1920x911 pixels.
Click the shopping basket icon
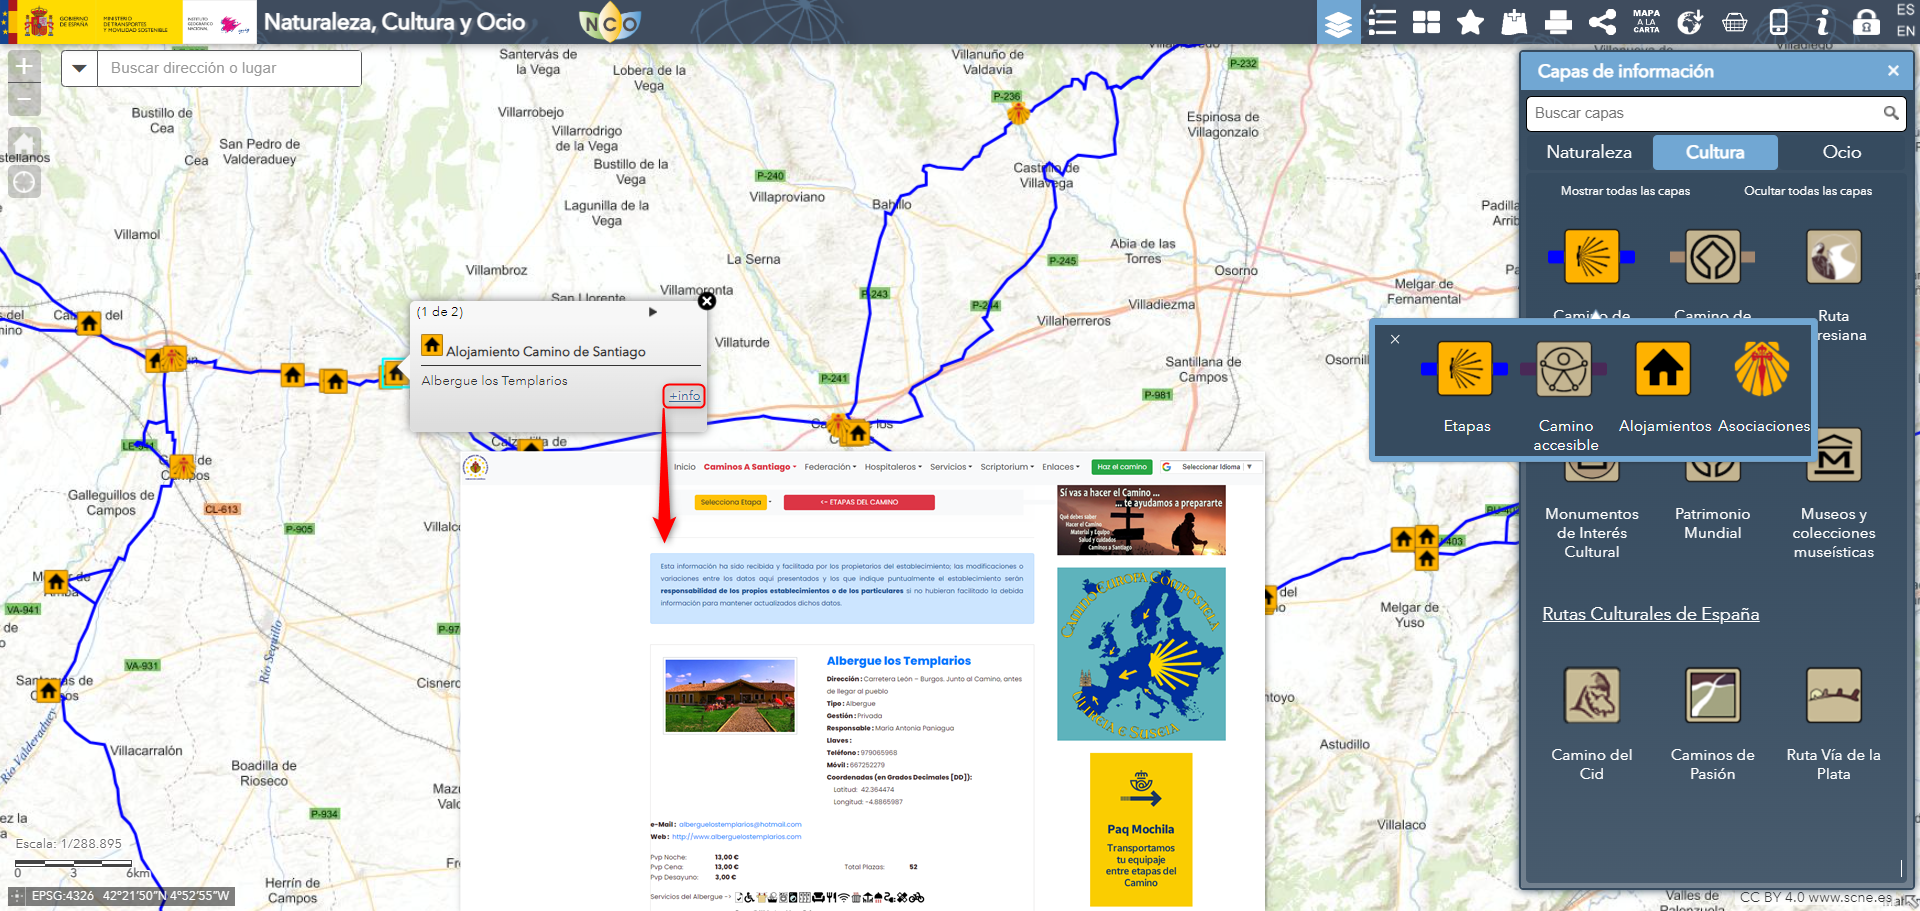click(x=1734, y=22)
